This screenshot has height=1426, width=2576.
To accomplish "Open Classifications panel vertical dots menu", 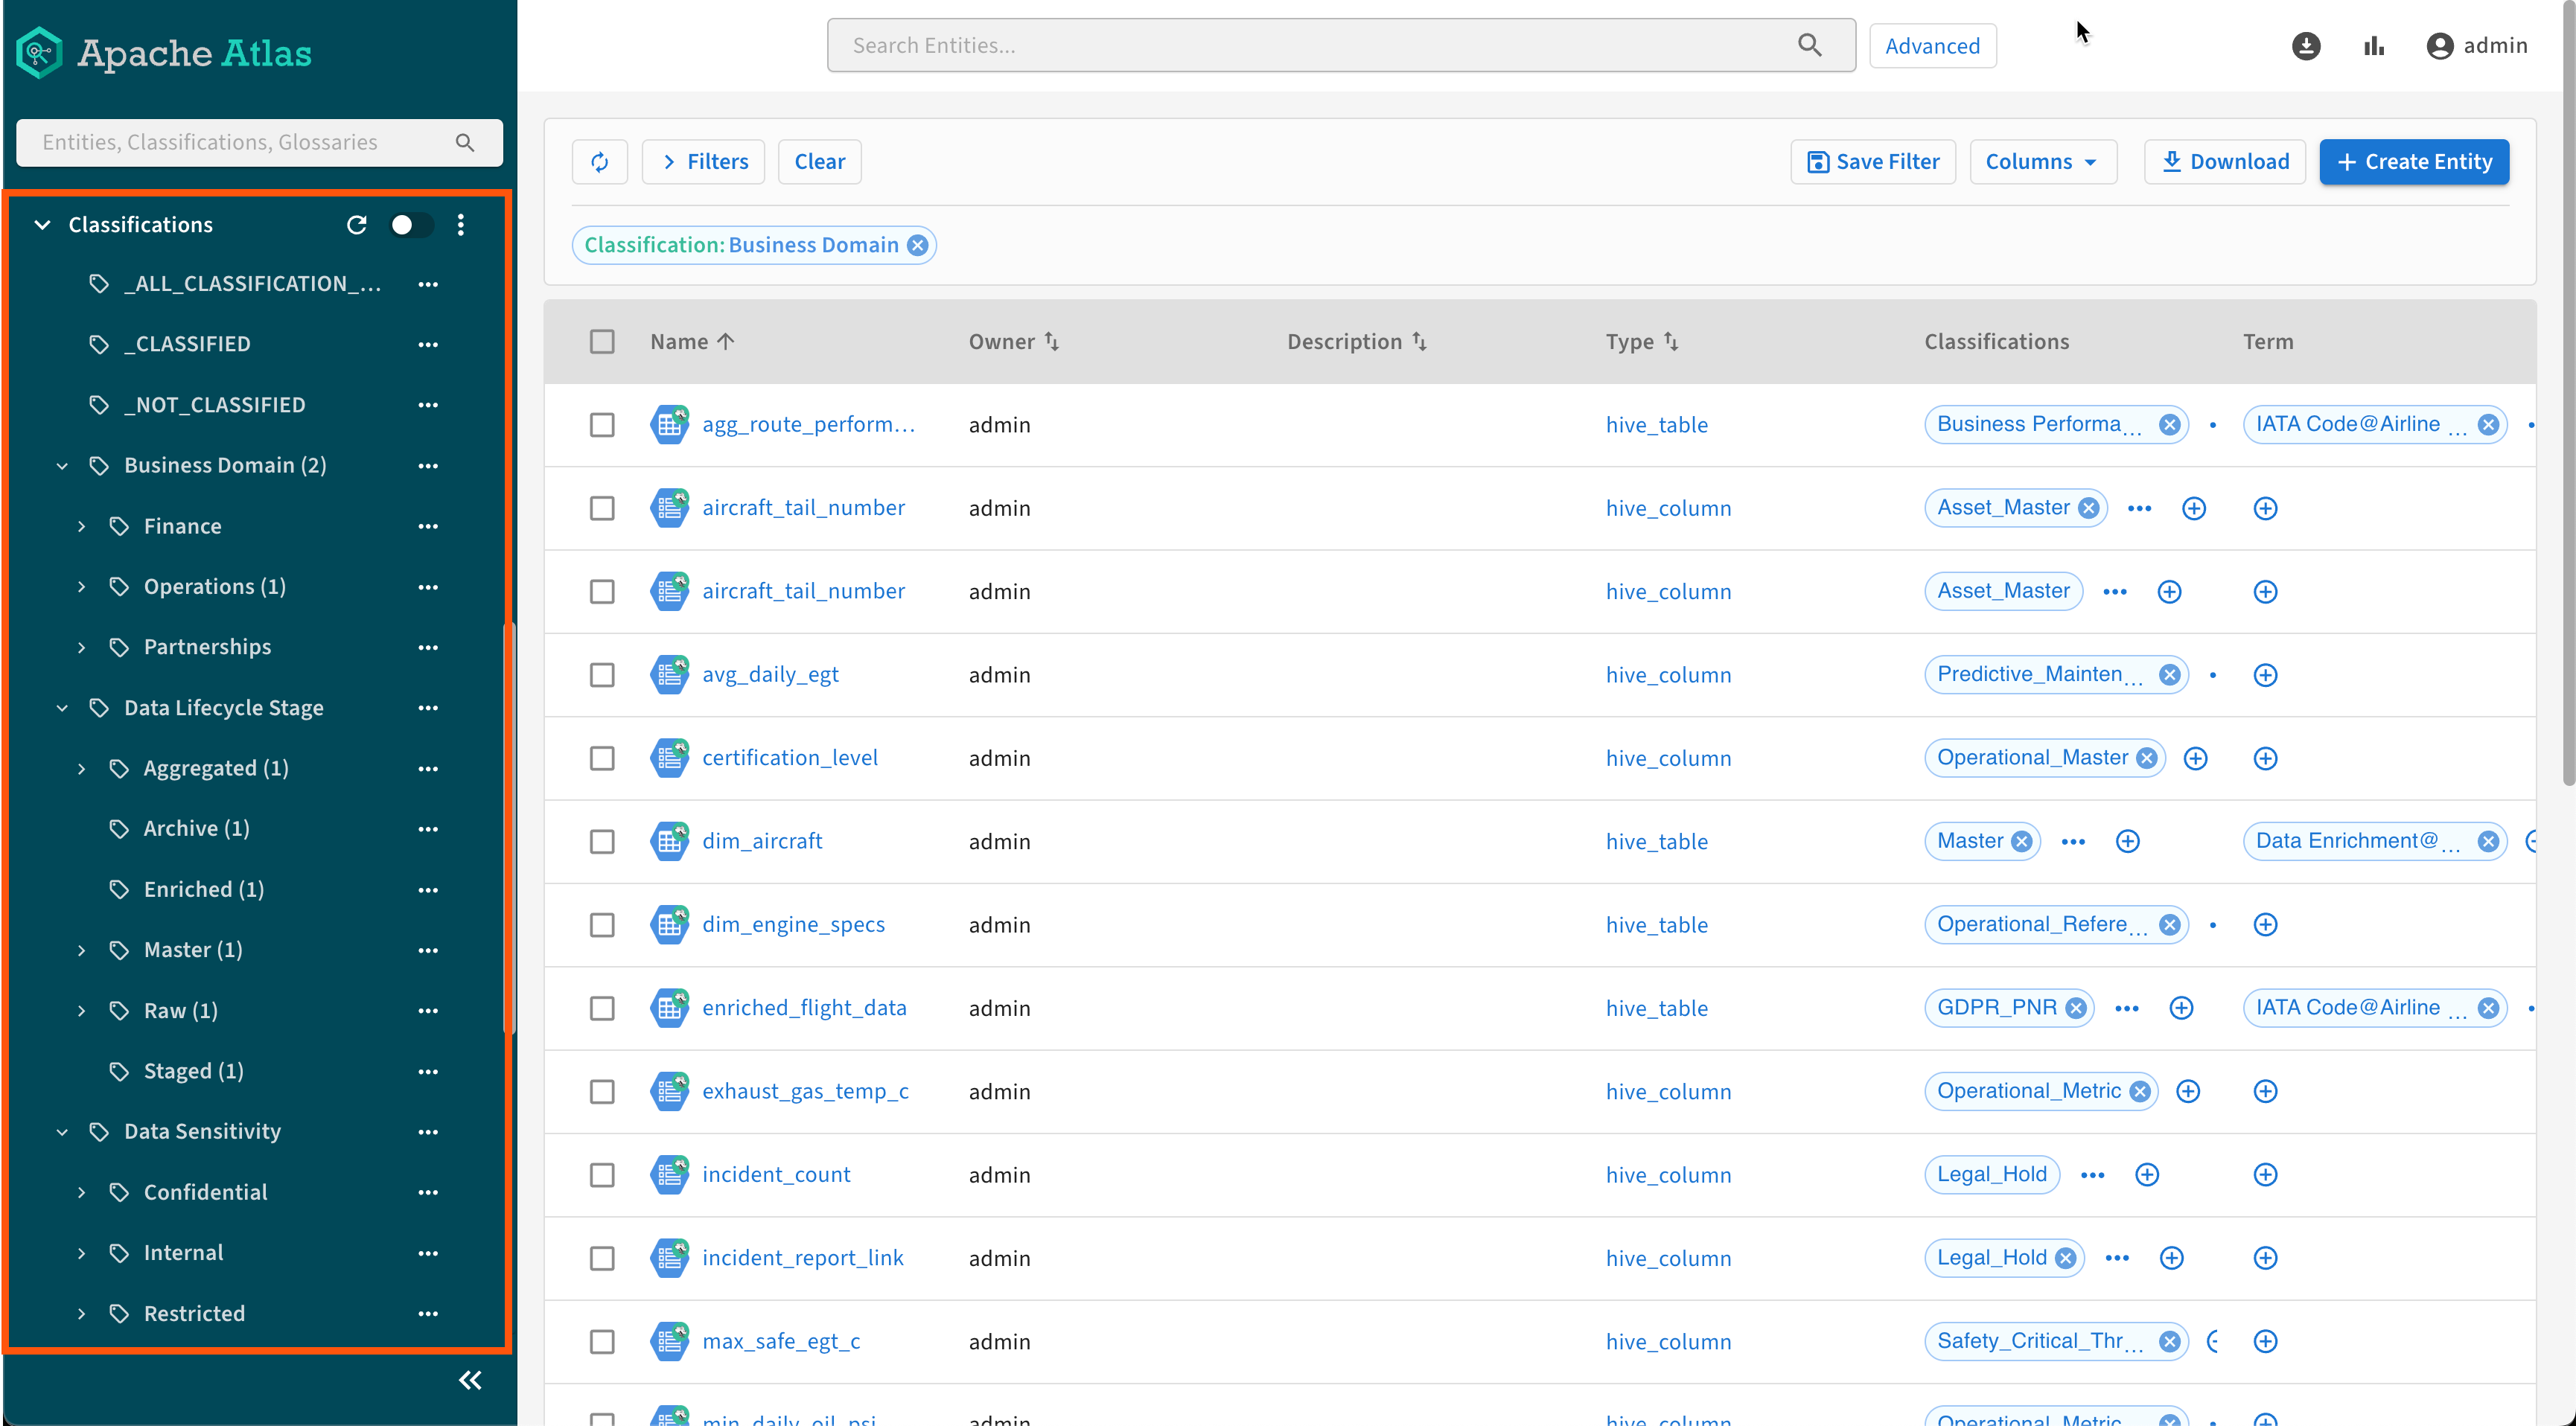I will coord(461,225).
